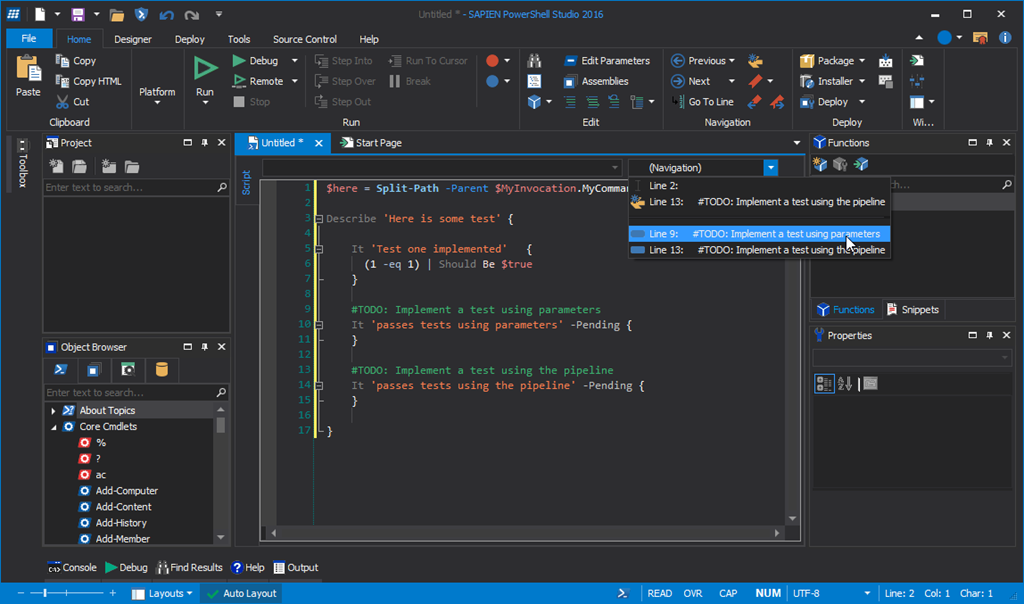Image resolution: width=1024 pixels, height=604 pixels.
Task: Click the Open folder icon in title bar
Action: (x=117, y=14)
